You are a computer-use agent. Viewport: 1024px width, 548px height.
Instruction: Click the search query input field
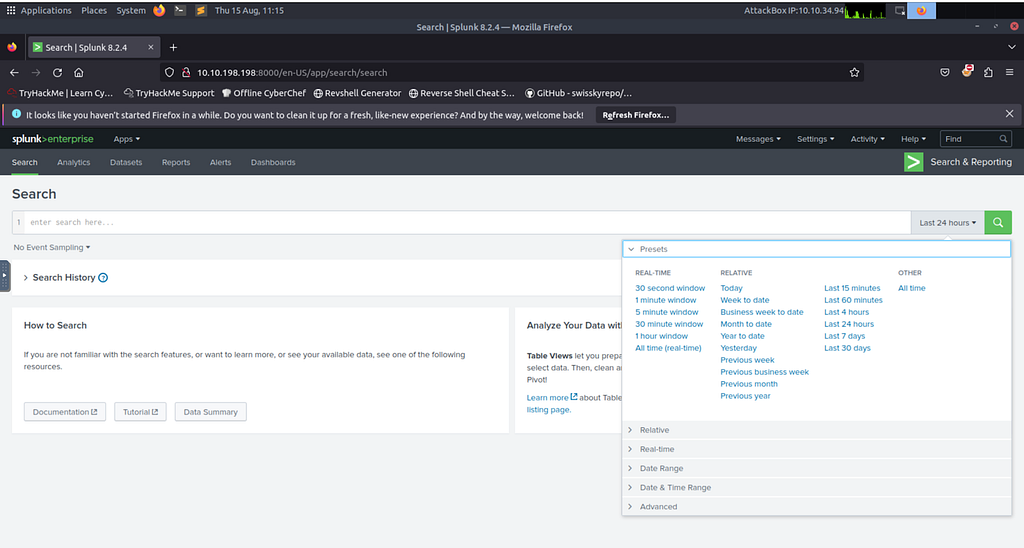pos(467,222)
